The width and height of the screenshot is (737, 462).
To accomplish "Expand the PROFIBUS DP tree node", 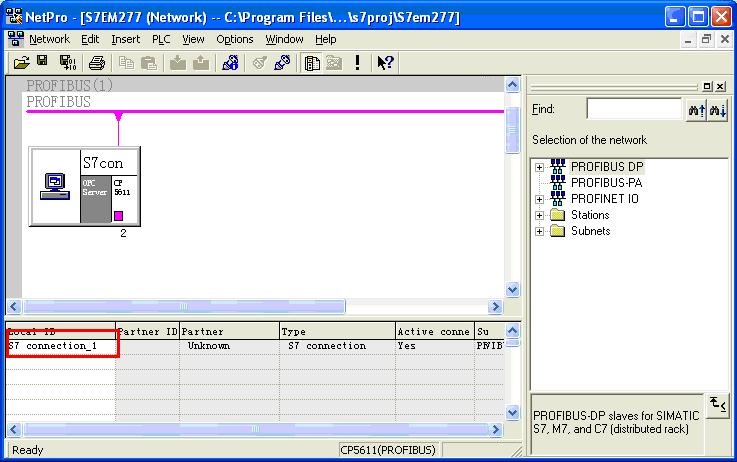I will click(x=539, y=167).
